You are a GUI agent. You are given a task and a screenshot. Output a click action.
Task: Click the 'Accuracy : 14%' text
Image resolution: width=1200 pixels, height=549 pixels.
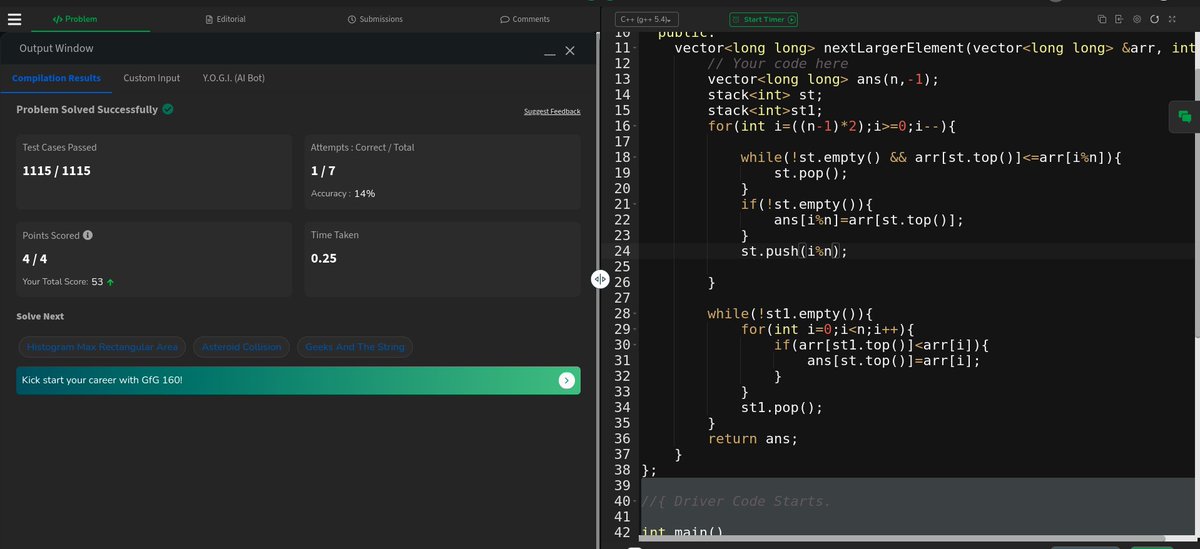pos(343,194)
